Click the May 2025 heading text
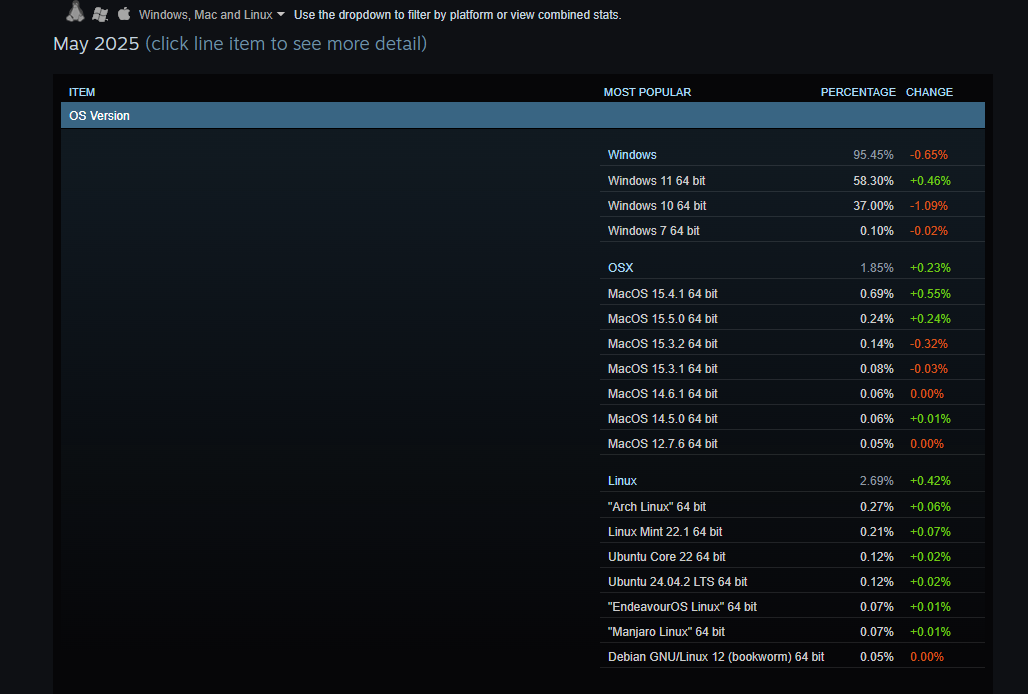Viewport: 1028px width, 694px height. tap(96, 44)
